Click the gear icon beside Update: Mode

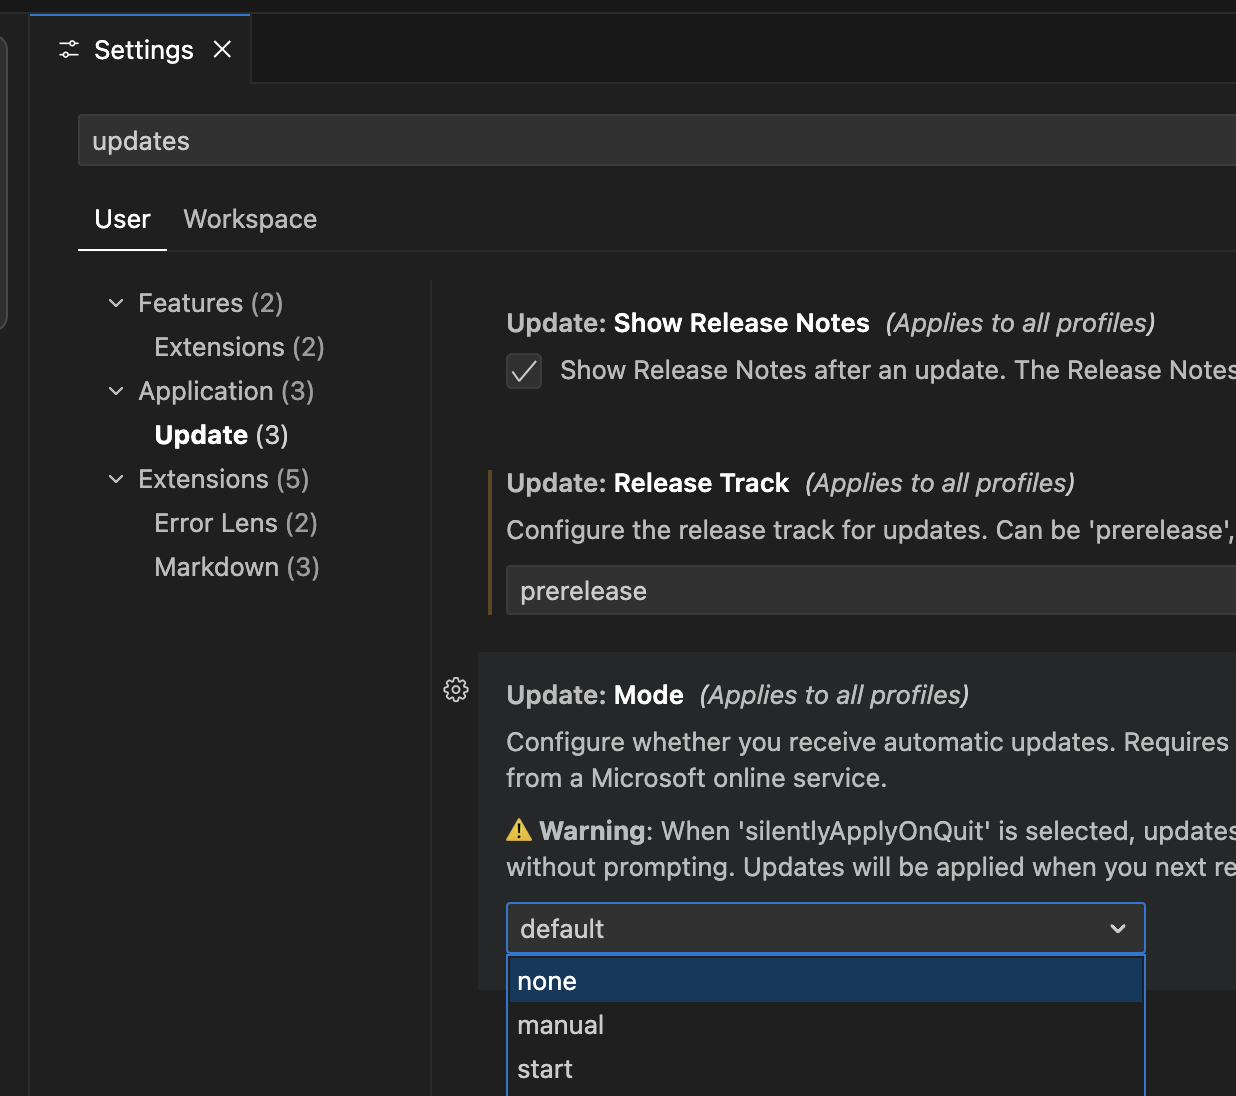[456, 690]
